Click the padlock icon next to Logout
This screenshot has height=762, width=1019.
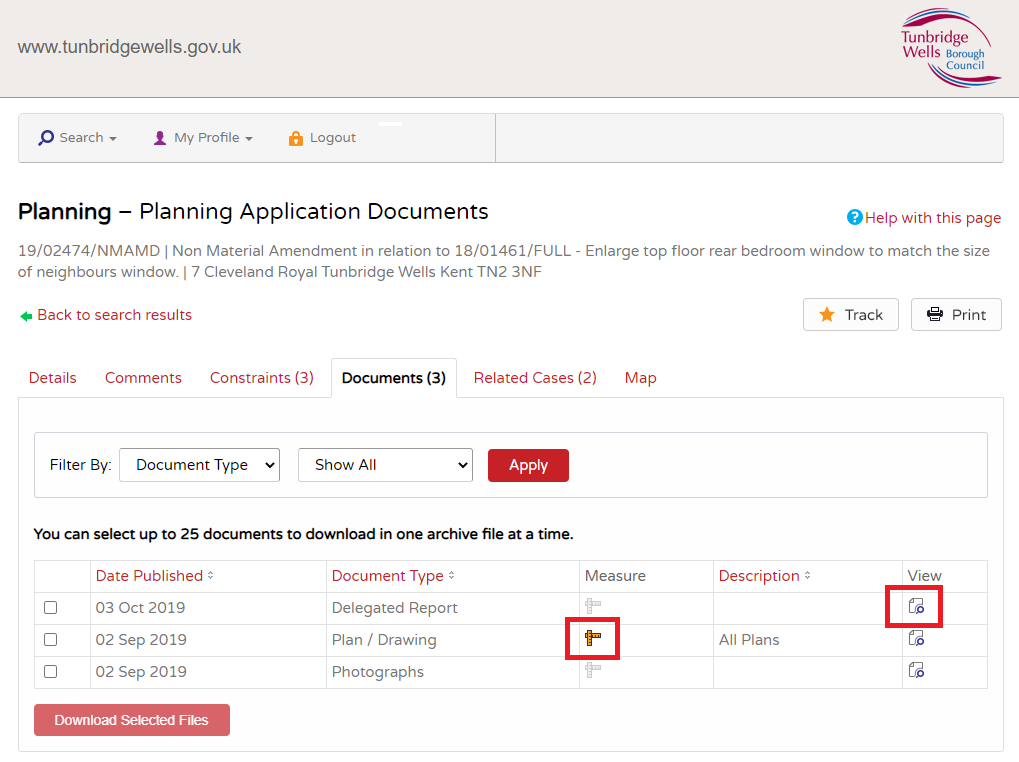(296, 137)
